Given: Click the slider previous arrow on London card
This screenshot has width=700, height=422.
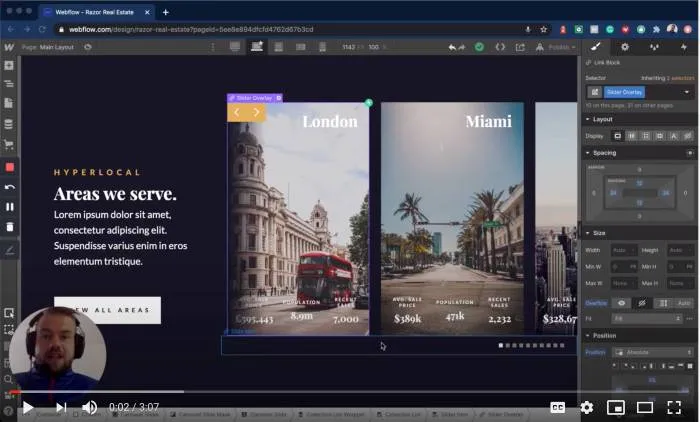Looking at the screenshot, I should pos(237,113).
